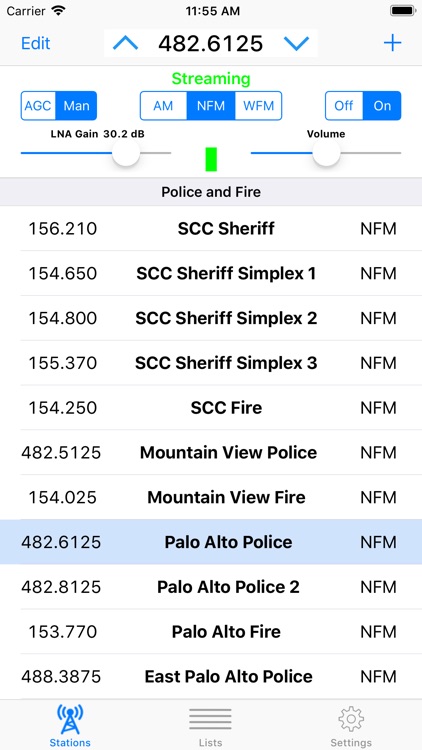Image resolution: width=422 pixels, height=750 pixels.
Task: Turn streaming On
Action: pyautogui.click(x=382, y=106)
